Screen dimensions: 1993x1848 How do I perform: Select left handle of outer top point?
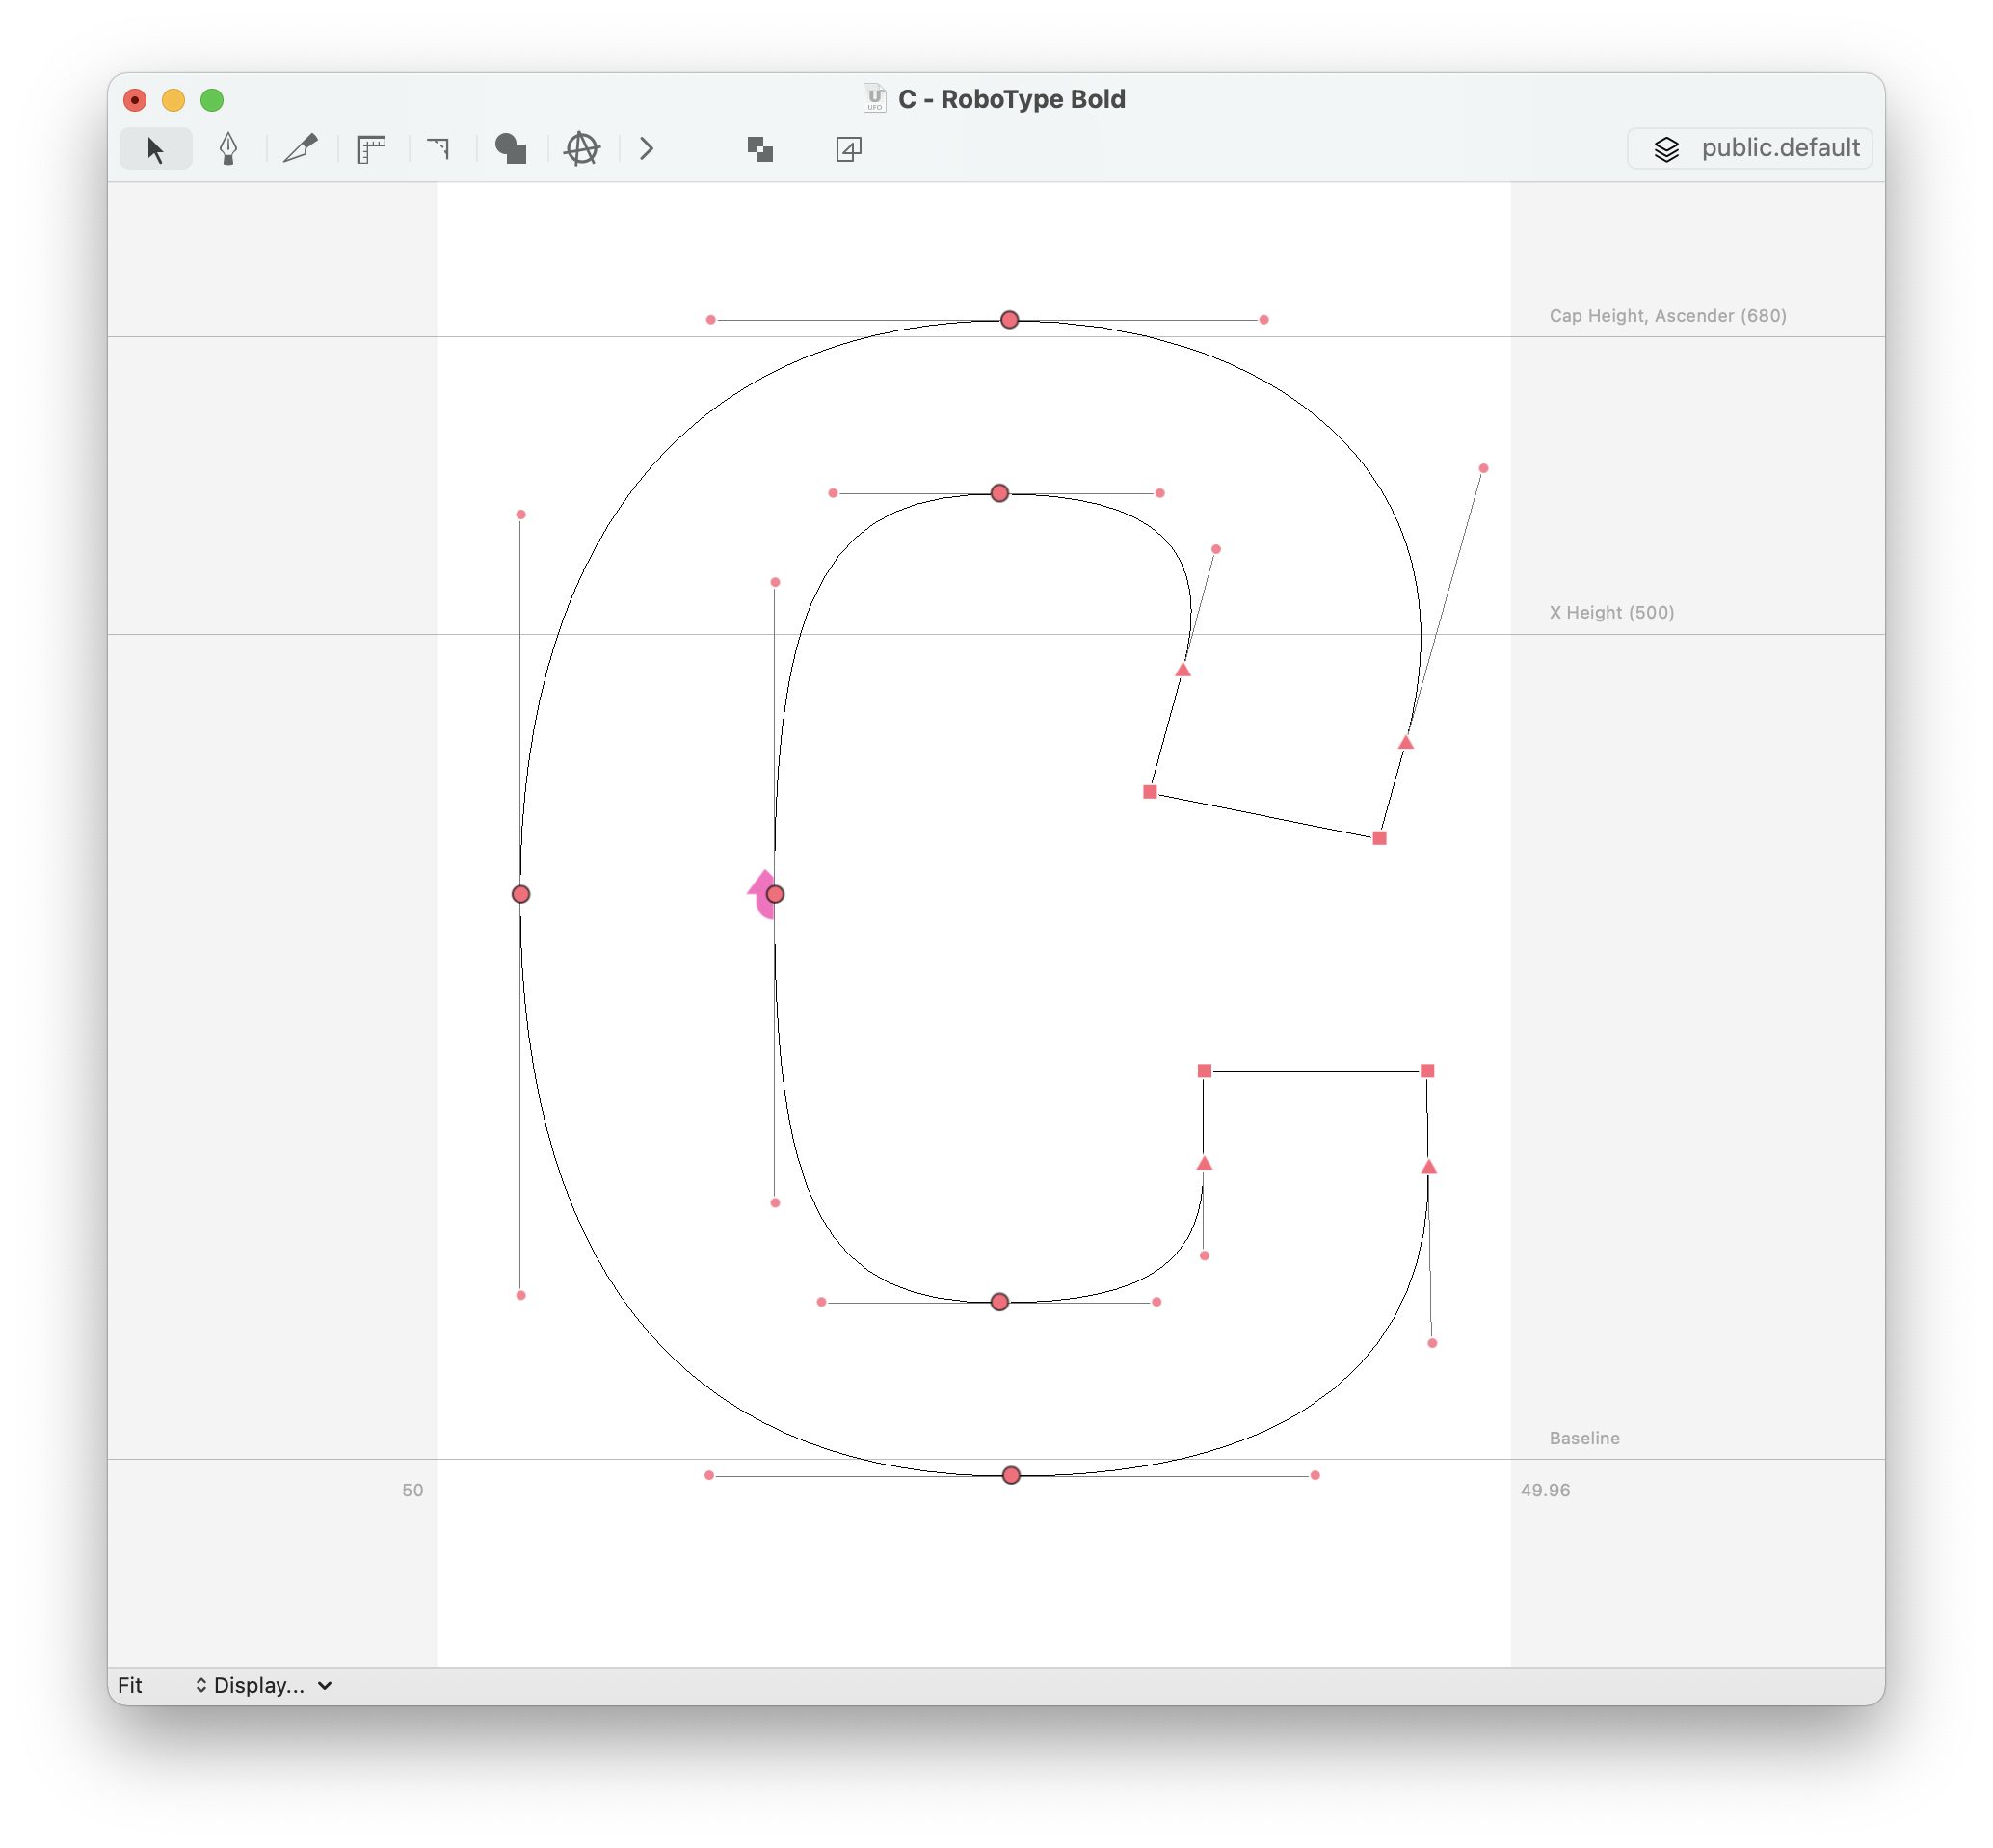click(711, 320)
